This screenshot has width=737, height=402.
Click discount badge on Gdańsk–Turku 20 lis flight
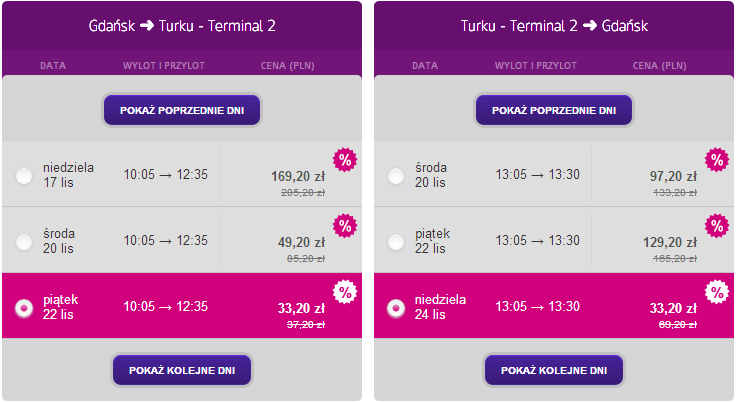pos(345,226)
